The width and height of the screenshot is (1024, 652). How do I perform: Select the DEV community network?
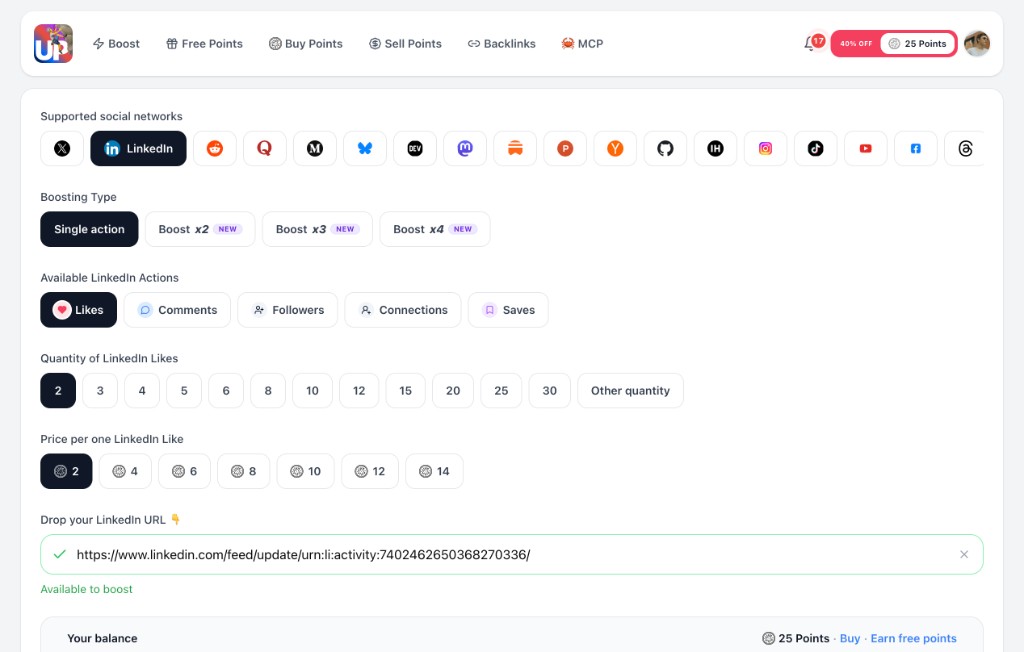415,148
